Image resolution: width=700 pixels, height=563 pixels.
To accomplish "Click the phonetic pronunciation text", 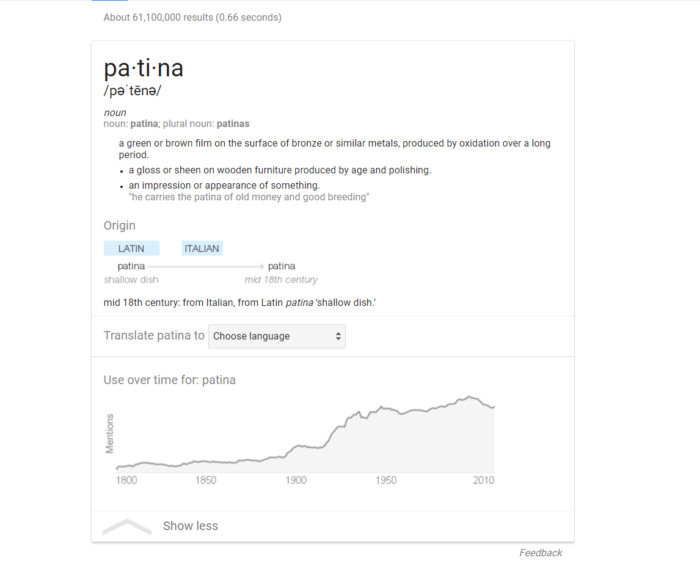I will (x=132, y=91).
